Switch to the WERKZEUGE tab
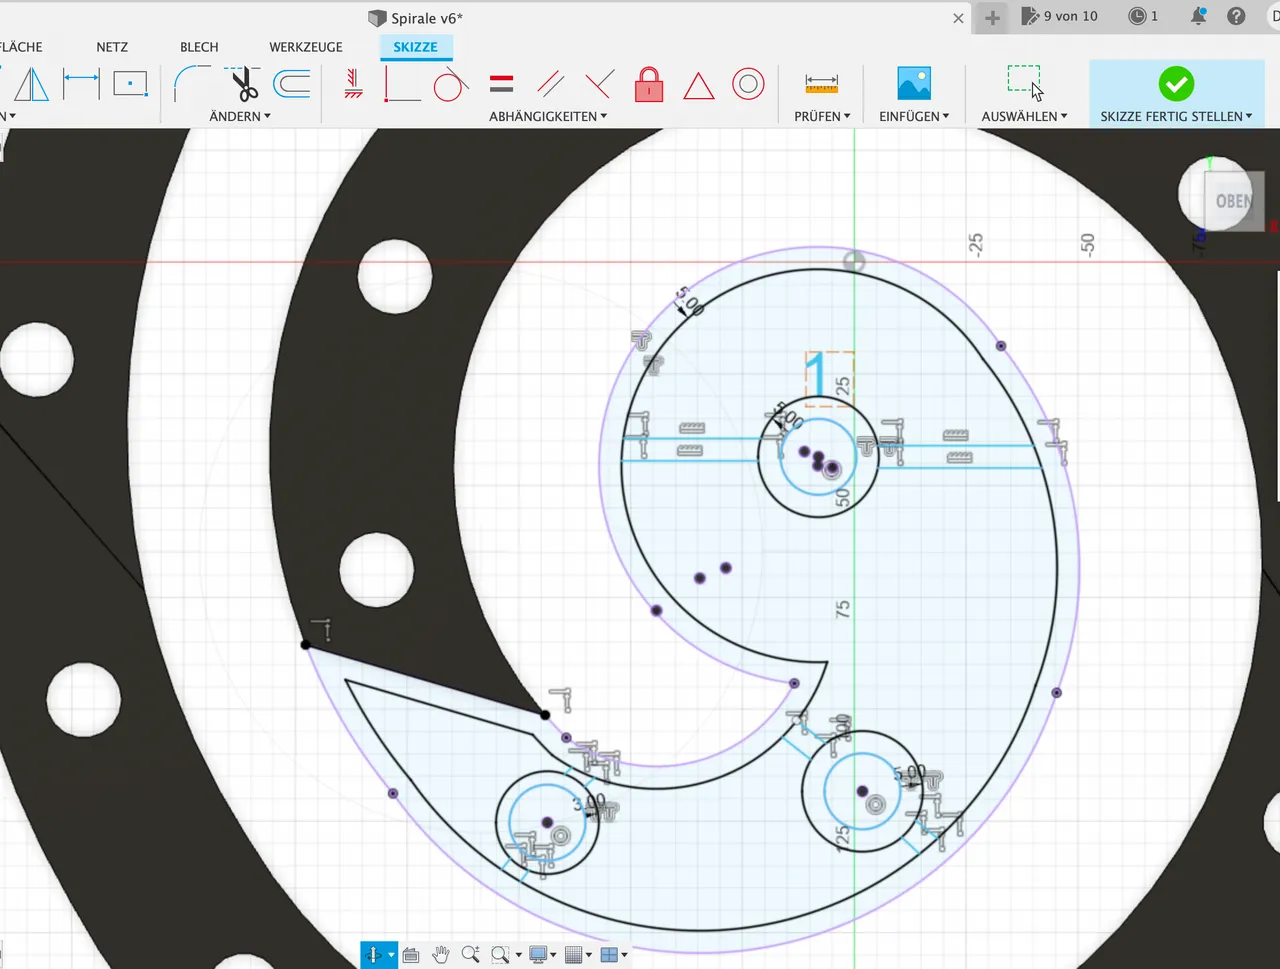The width and height of the screenshot is (1280, 969). pos(306,47)
